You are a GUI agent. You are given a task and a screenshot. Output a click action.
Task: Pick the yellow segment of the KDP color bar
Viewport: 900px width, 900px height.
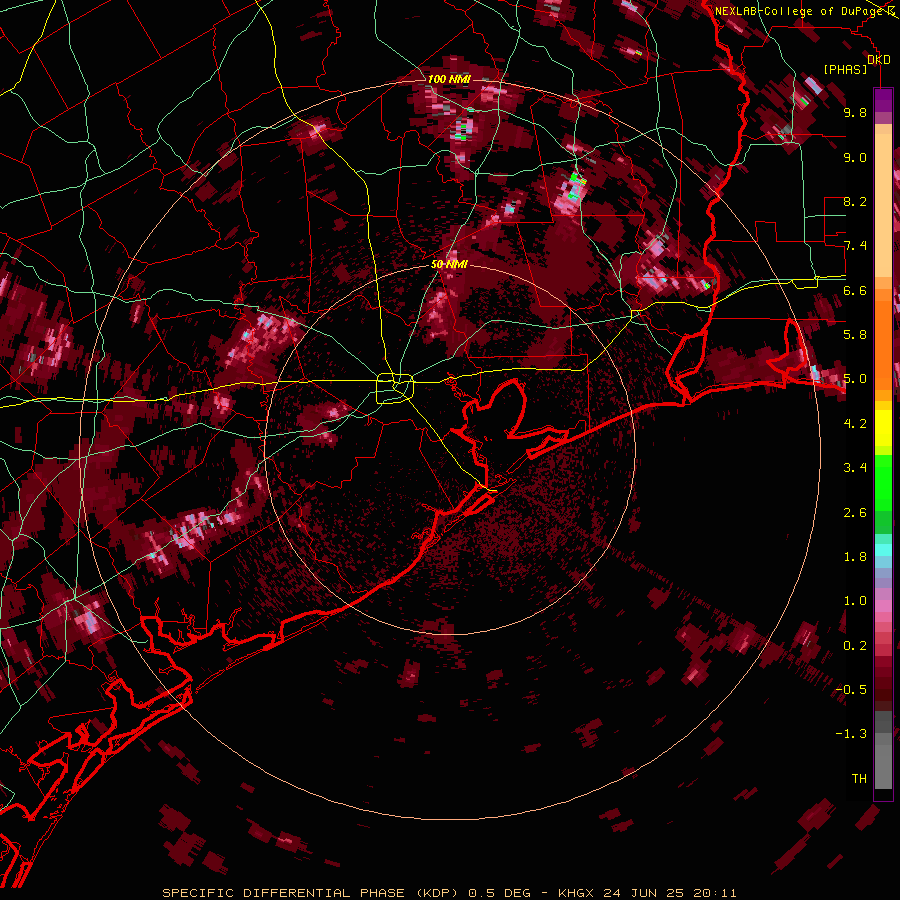883,428
